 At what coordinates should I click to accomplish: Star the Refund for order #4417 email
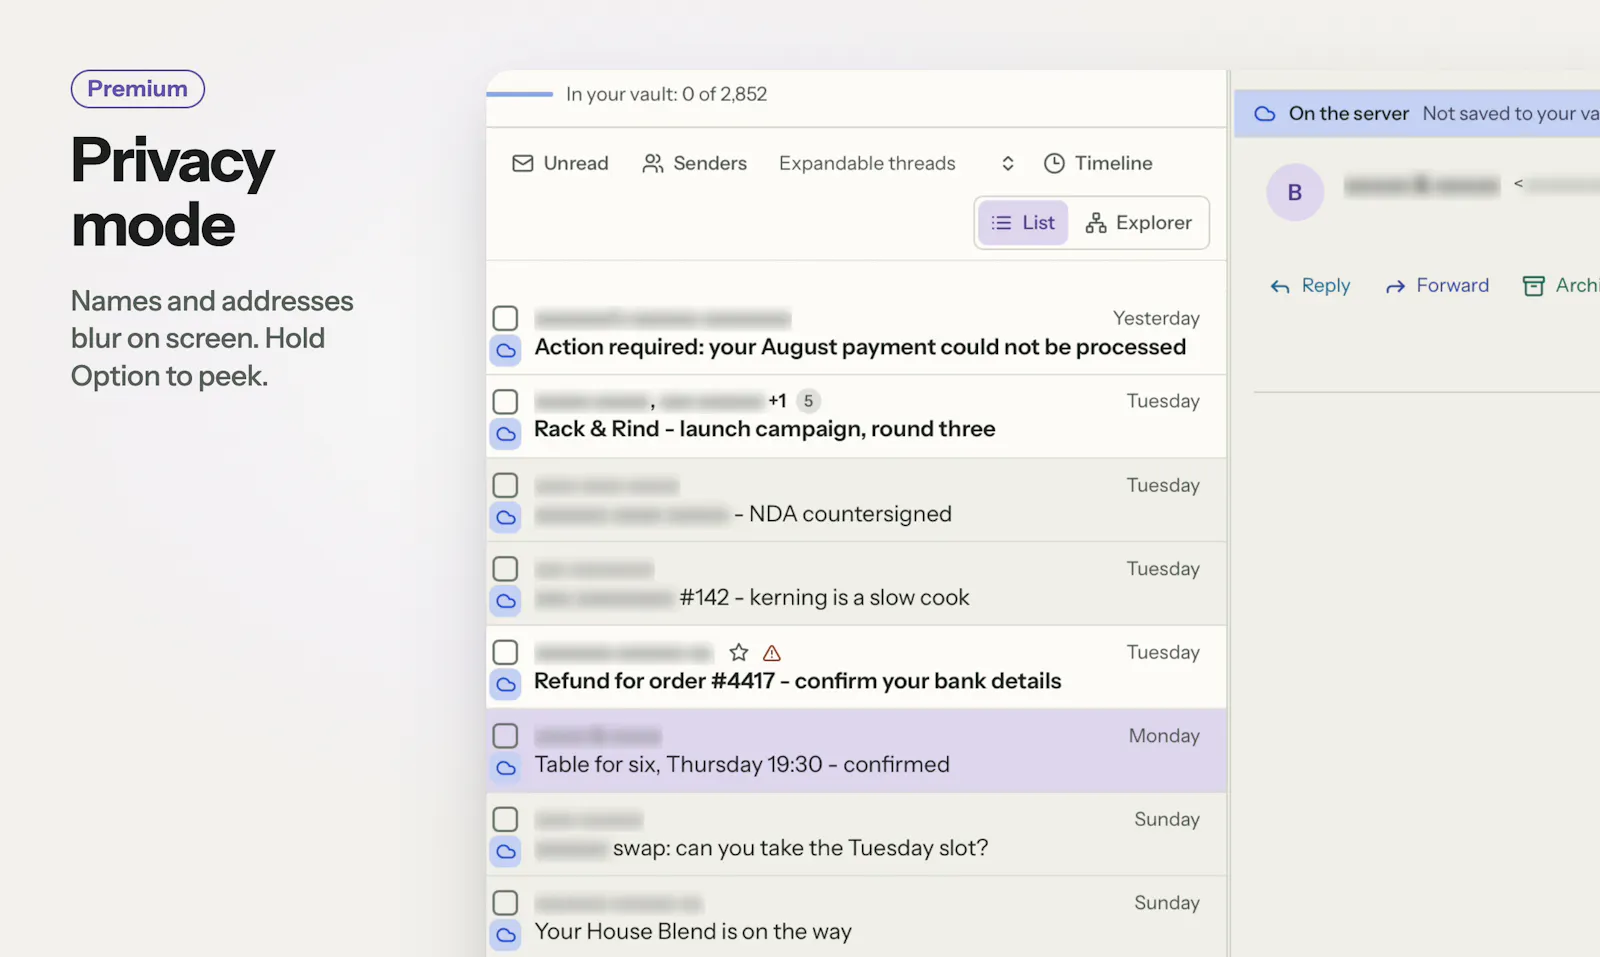(739, 652)
